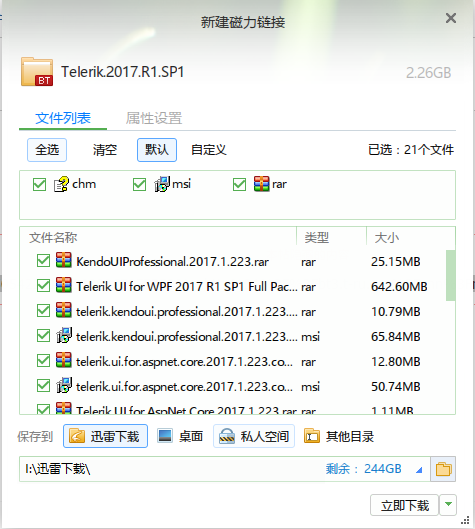Uncheck the msi file type checkbox
The height and width of the screenshot is (529, 475).
click(139, 185)
